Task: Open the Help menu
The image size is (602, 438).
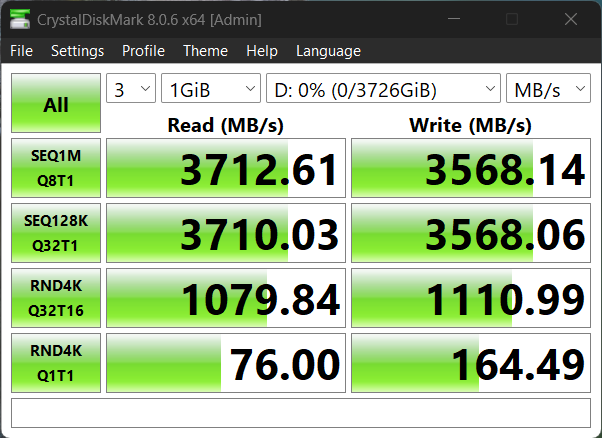Action: [262, 51]
